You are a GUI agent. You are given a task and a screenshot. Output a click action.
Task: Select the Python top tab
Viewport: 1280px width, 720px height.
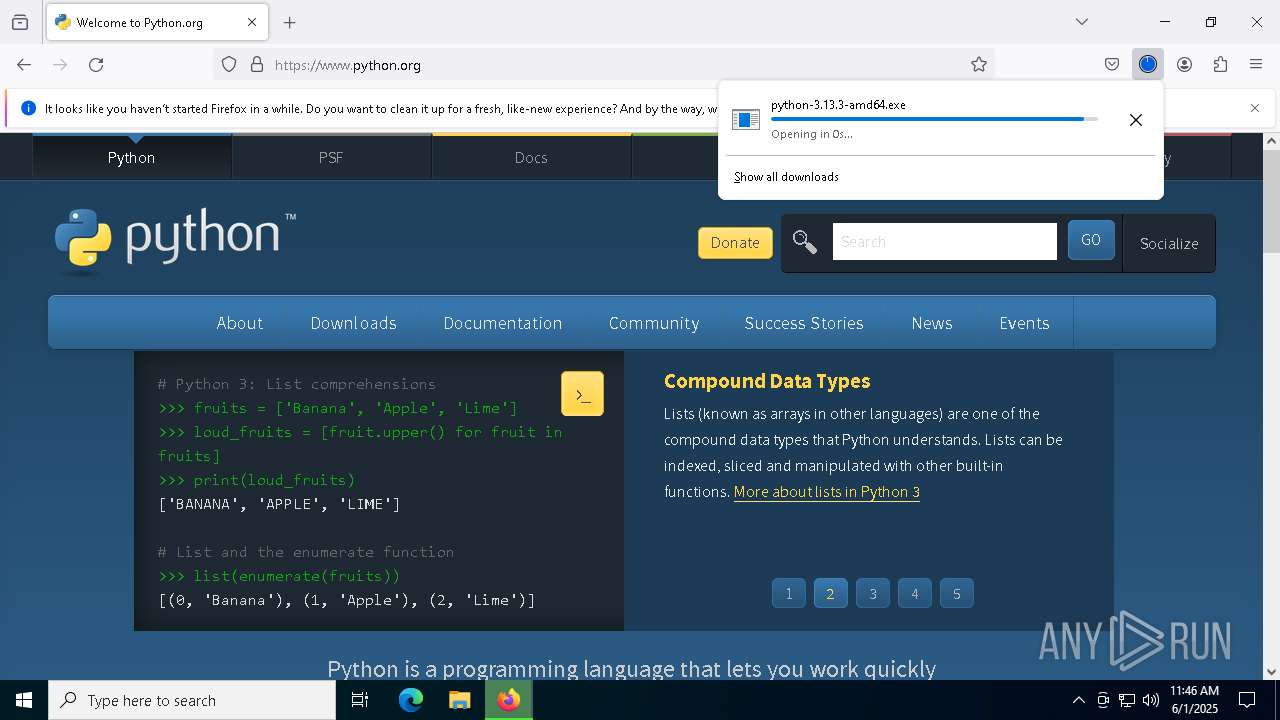click(131, 157)
